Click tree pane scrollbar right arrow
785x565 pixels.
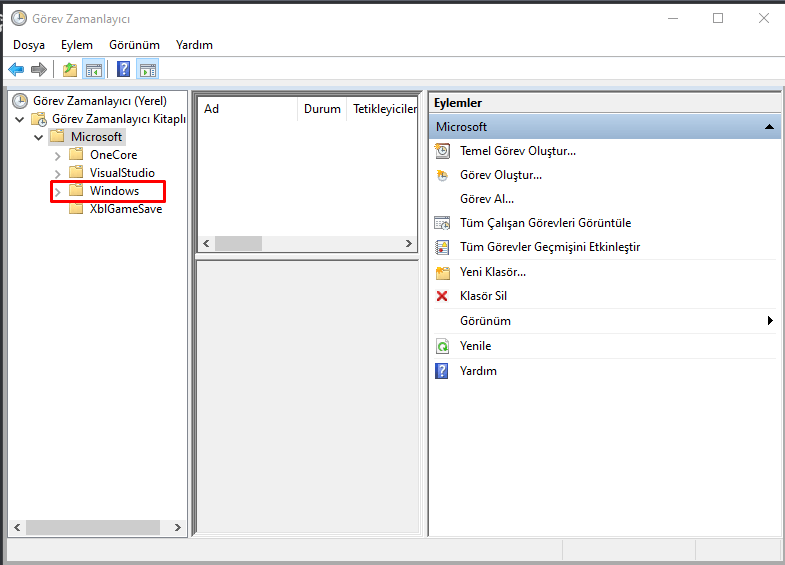tap(177, 527)
